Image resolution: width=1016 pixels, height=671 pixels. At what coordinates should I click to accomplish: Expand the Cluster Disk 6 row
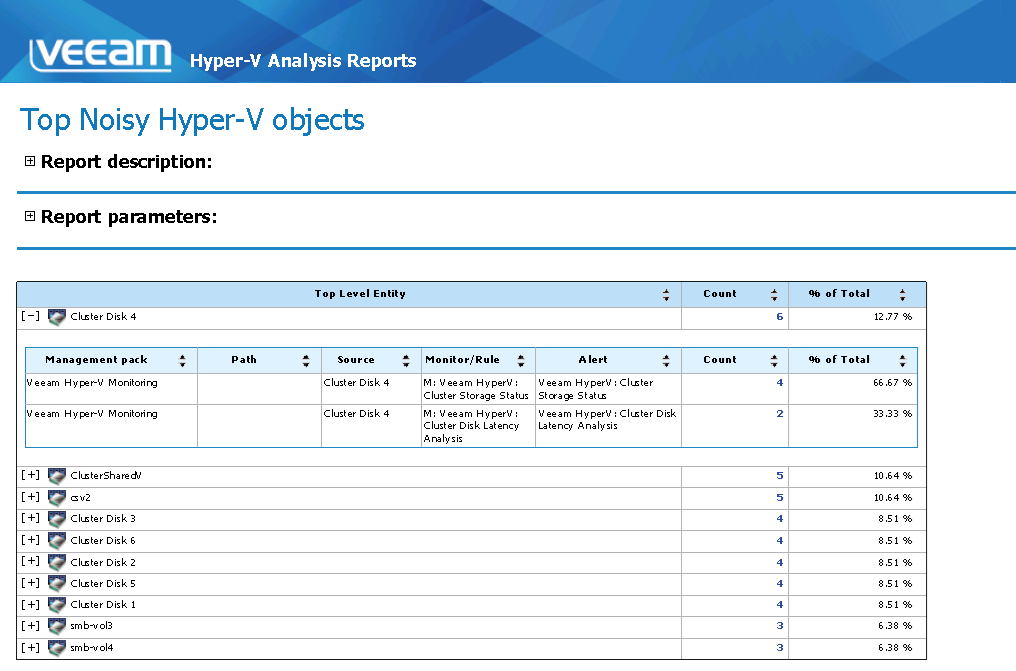pos(30,540)
